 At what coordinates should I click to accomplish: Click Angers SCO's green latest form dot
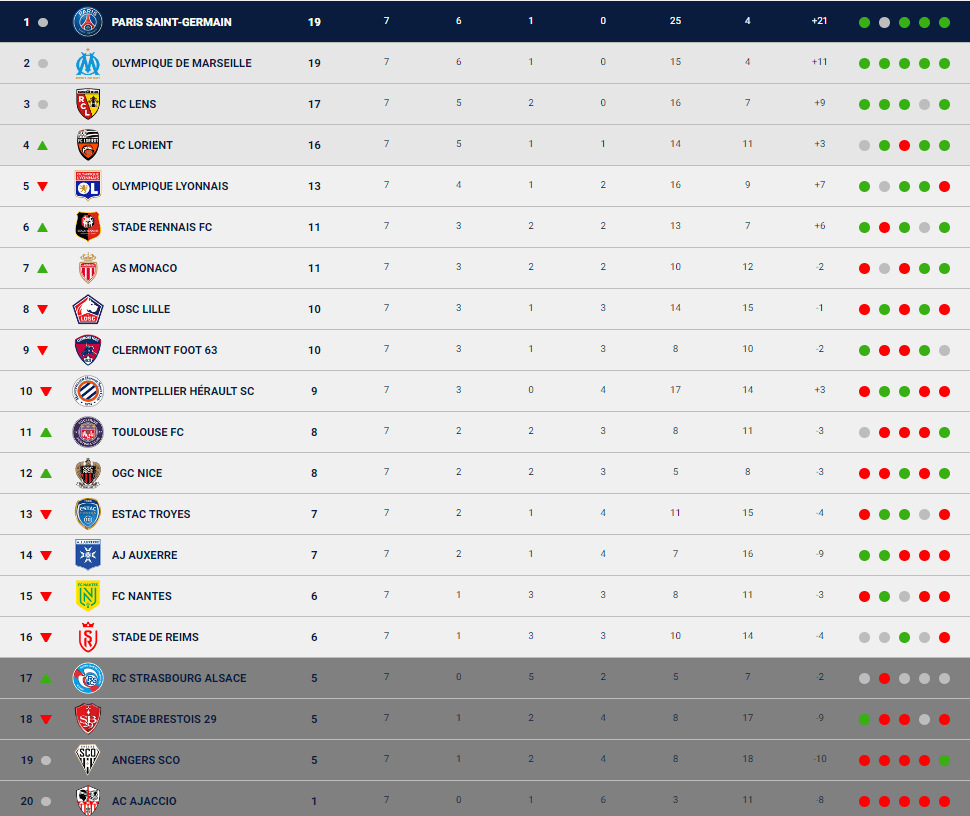pos(944,760)
